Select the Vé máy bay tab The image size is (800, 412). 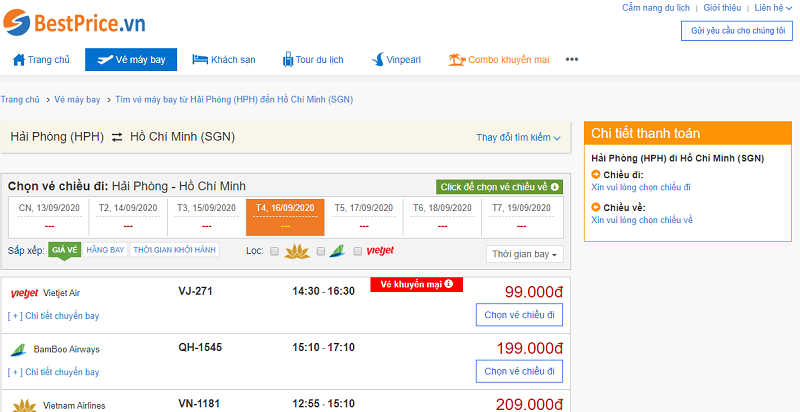click(x=131, y=60)
